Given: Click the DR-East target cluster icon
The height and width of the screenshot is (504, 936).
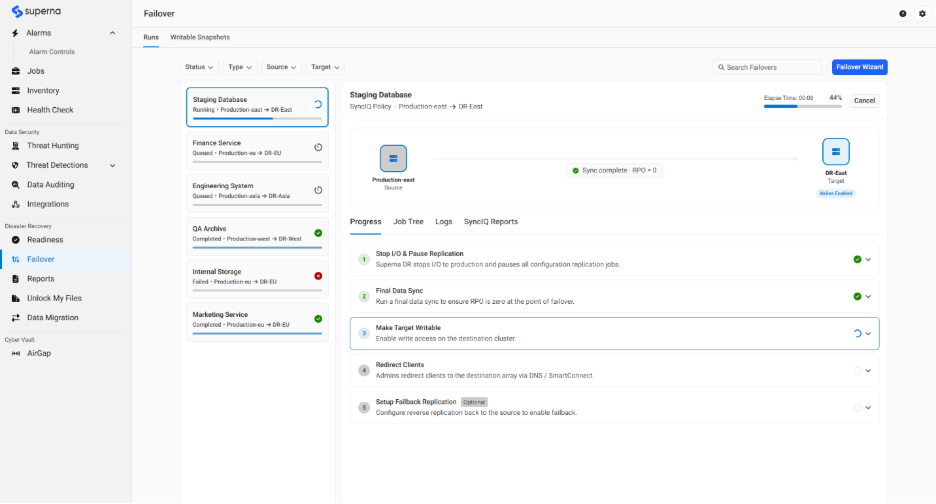Looking at the screenshot, I should pos(836,152).
